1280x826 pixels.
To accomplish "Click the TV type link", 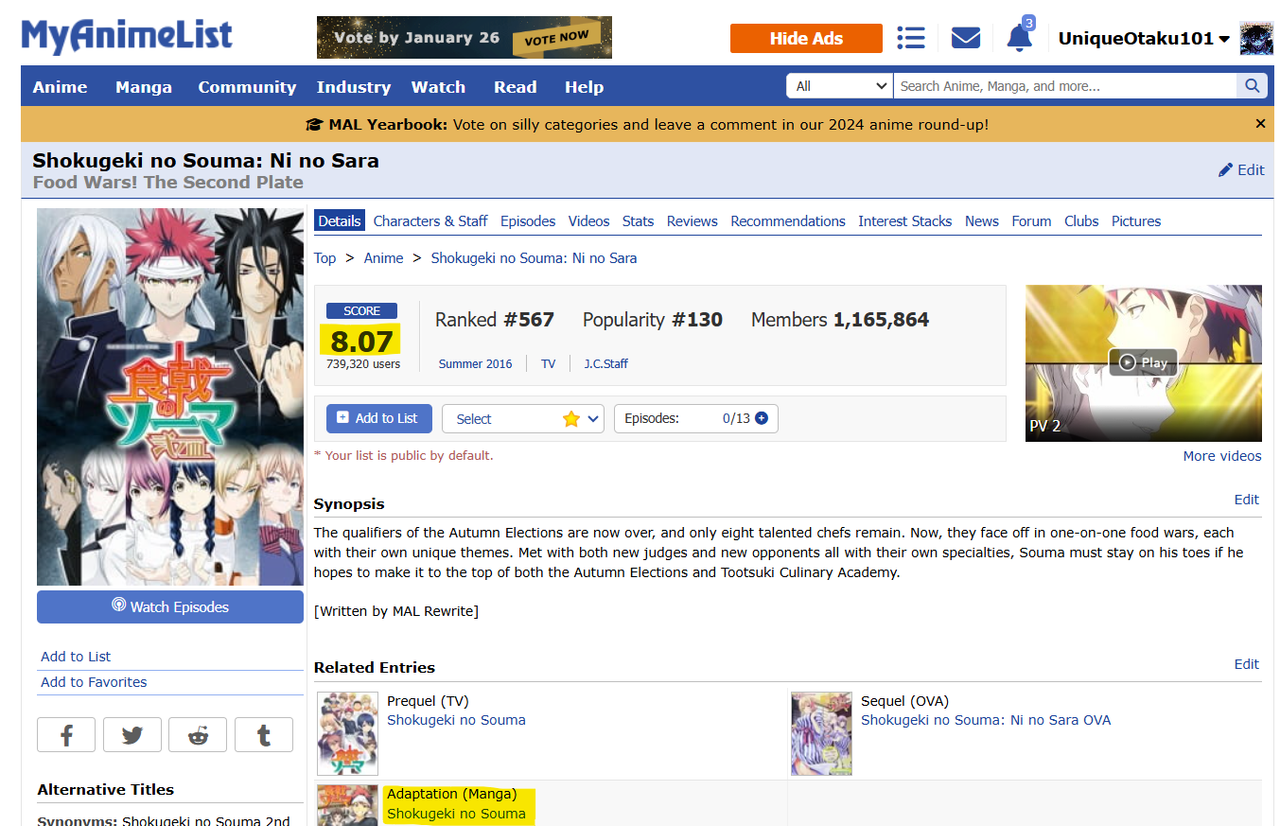I will coord(548,364).
